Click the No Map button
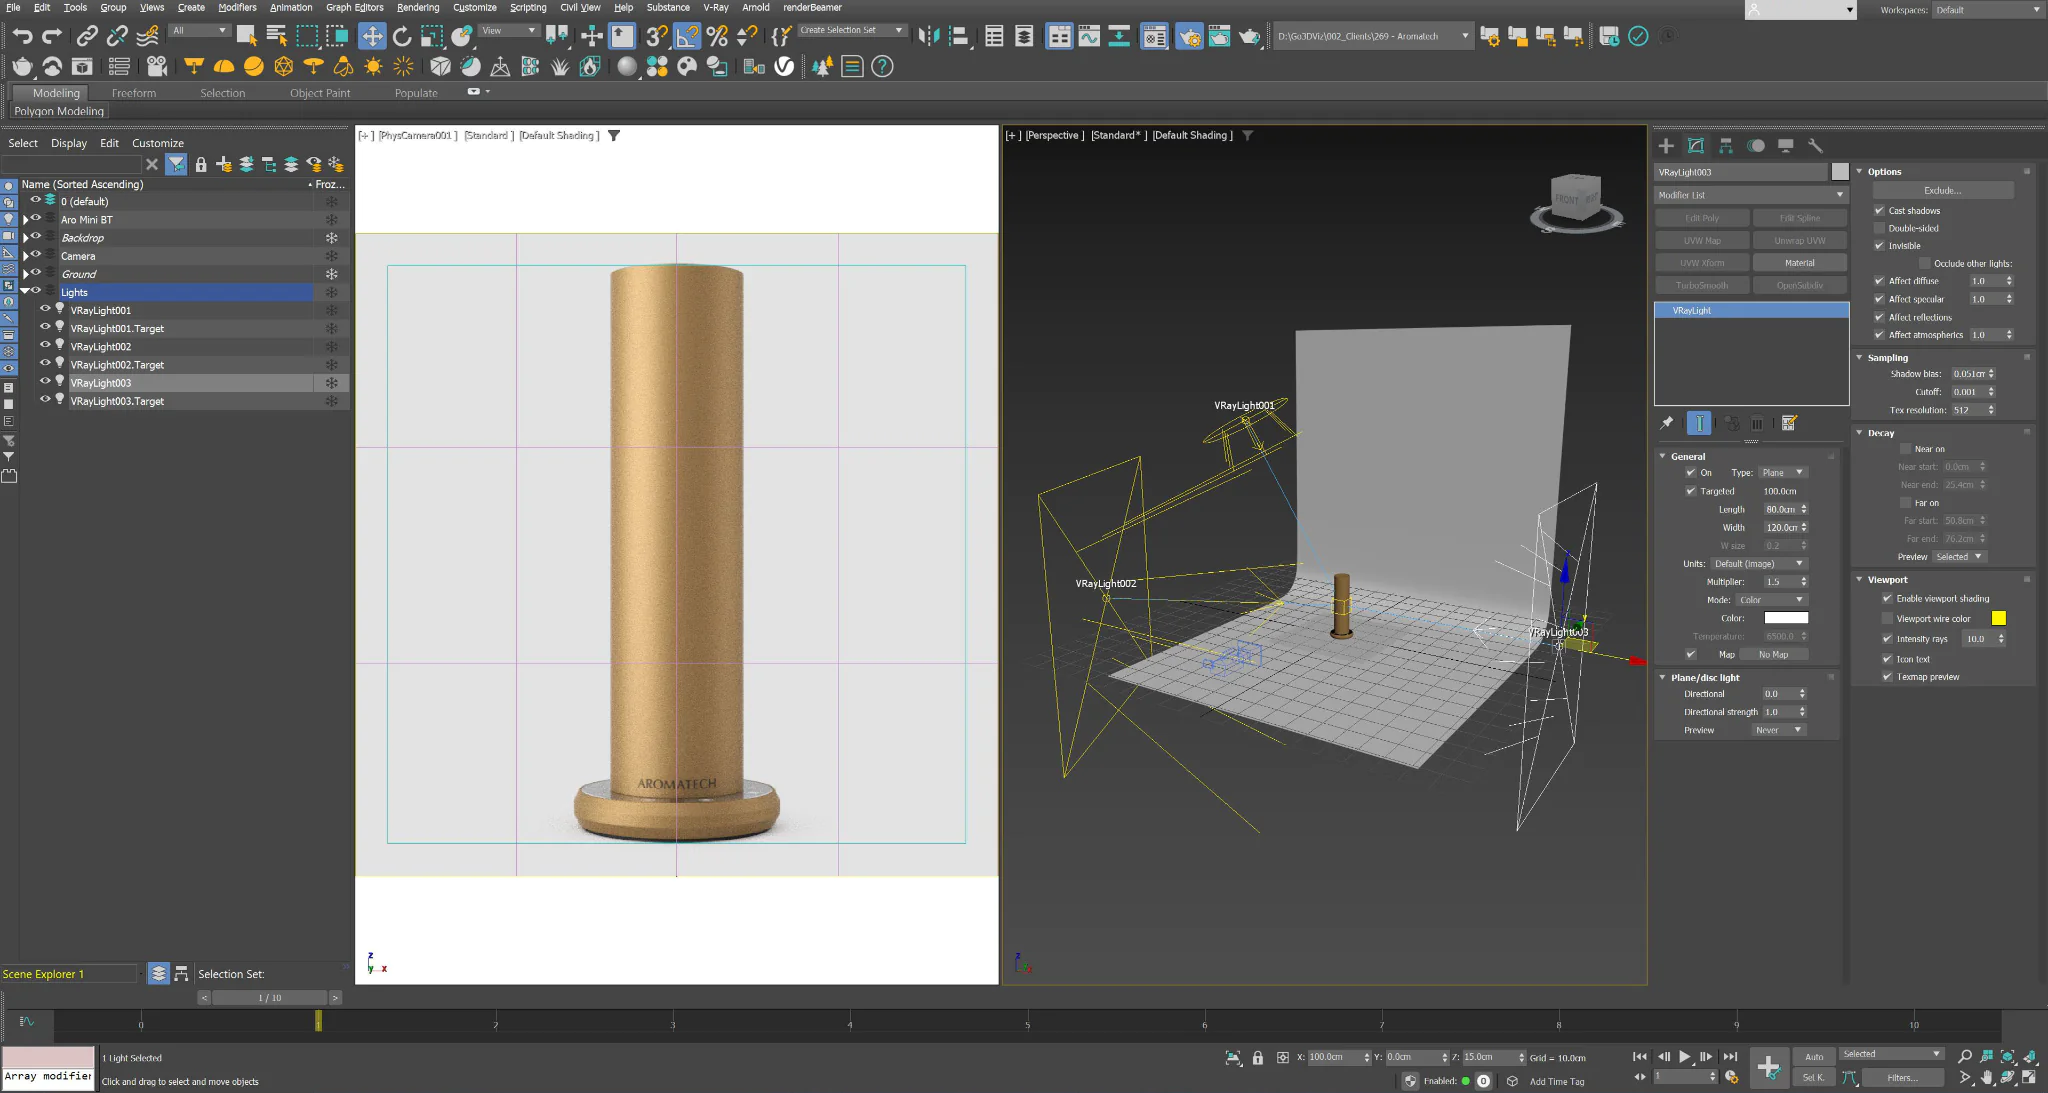 point(1773,655)
